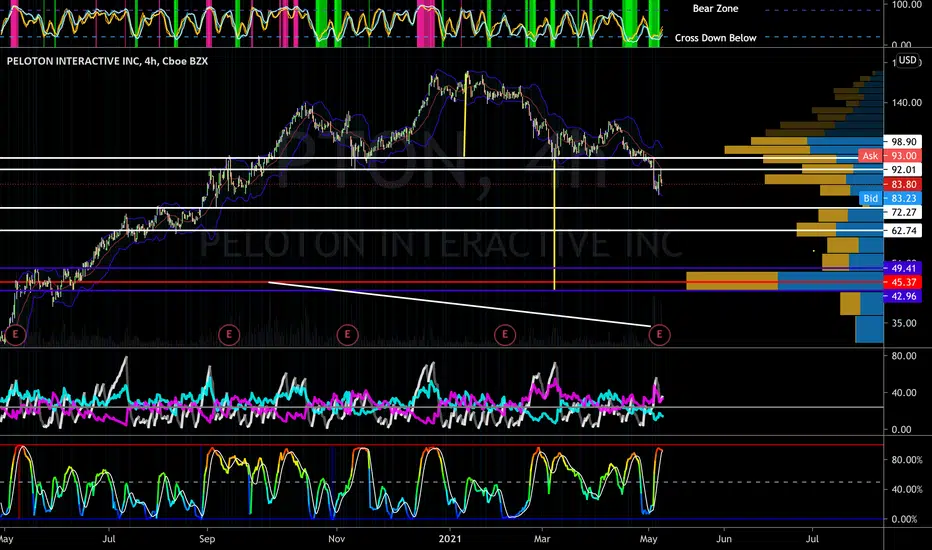Screen dimensions: 932x550
Task: Click the 0.00% stochastic axis value
Action: click(906, 519)
